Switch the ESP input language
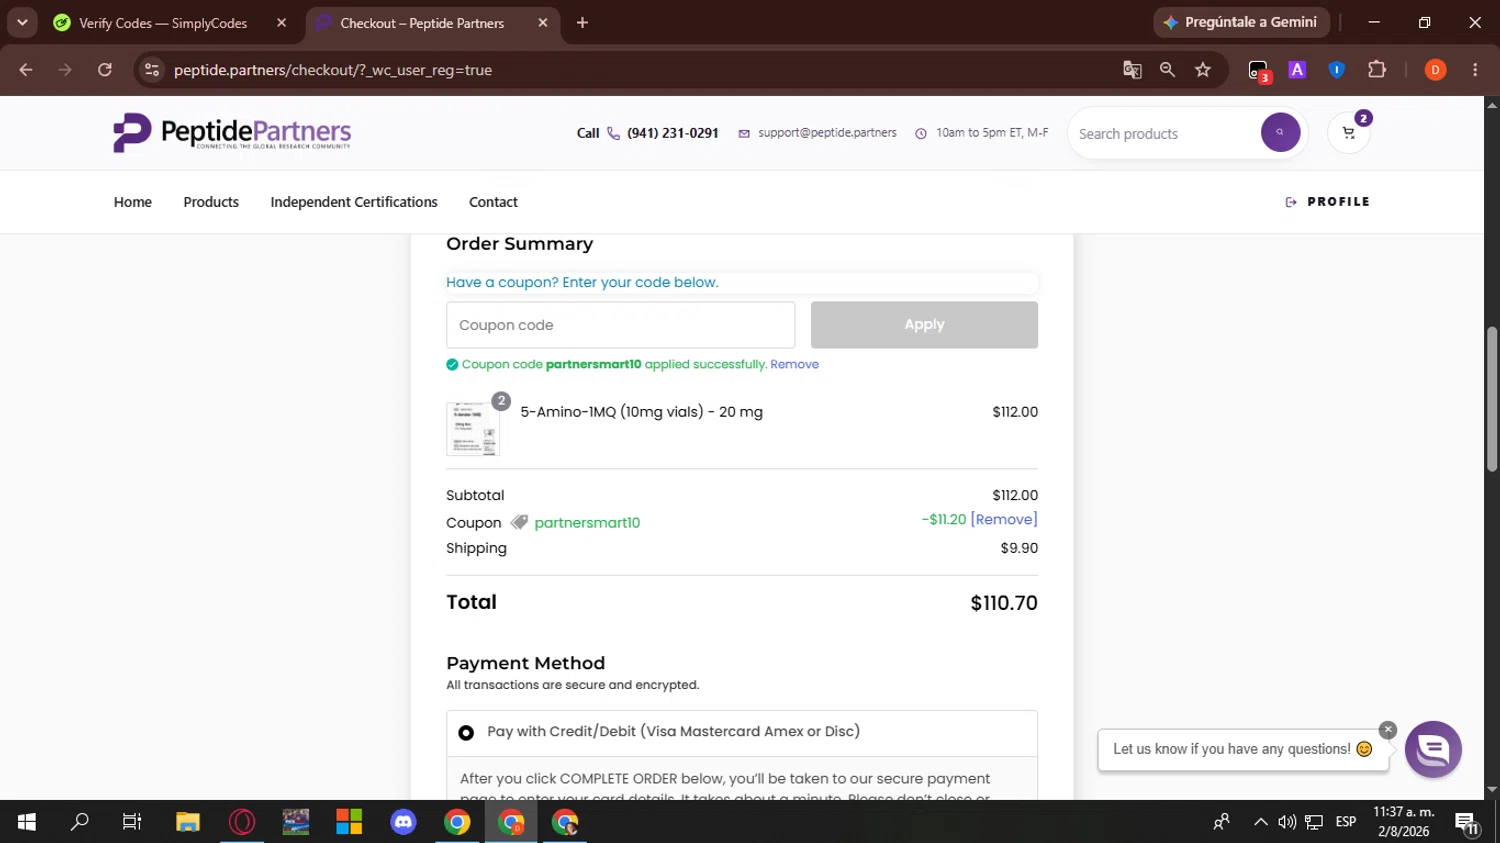Viewport: 1500px width, 843px height. [x=1346, y=822]
